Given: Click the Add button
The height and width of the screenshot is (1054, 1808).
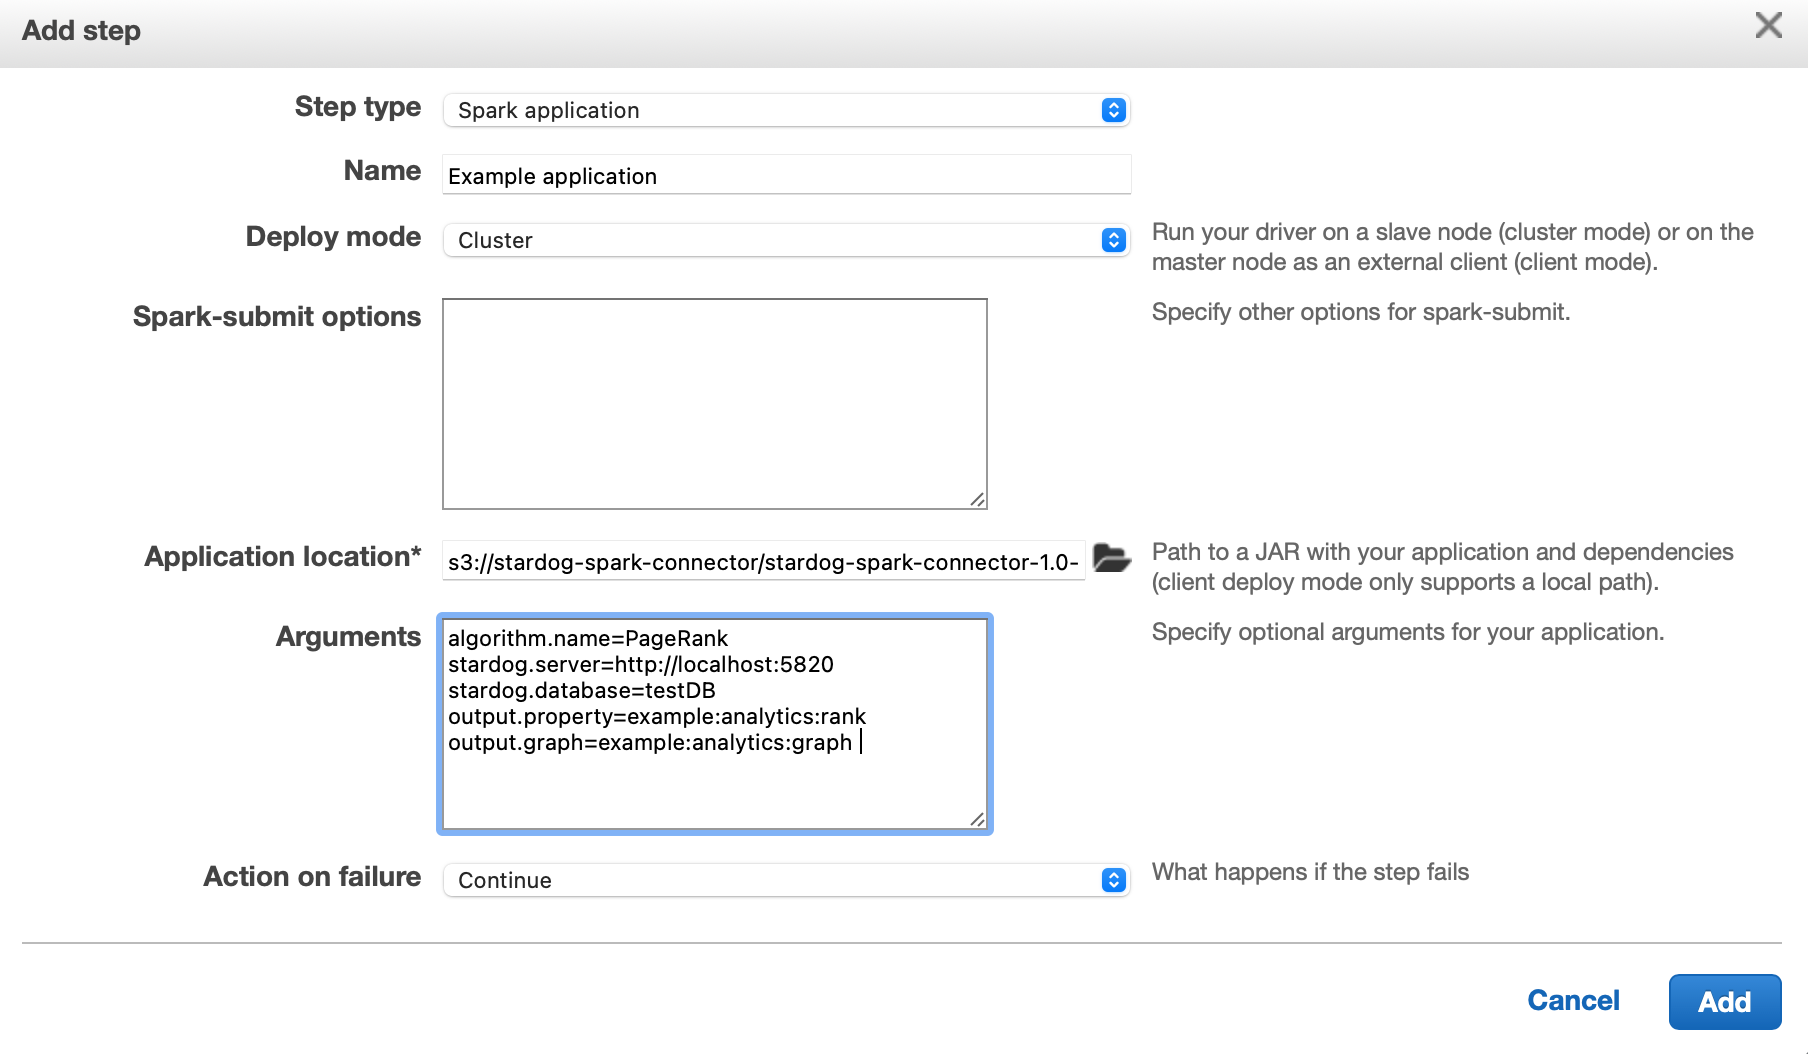Looking at the screenshot, I should pos(1725,1001).
